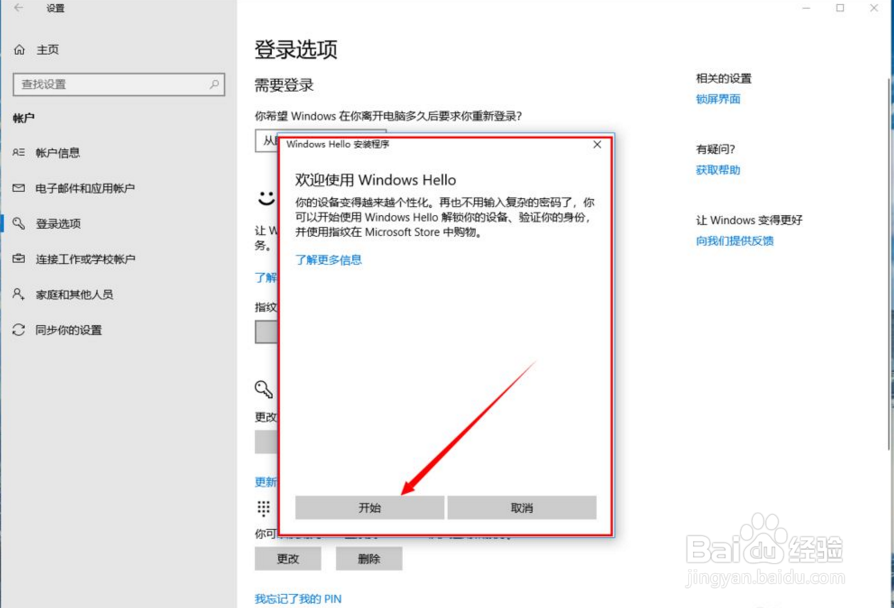
Task: Click the 登录选项 page heading
Action: pyautogui.click(x=295, y=50)
